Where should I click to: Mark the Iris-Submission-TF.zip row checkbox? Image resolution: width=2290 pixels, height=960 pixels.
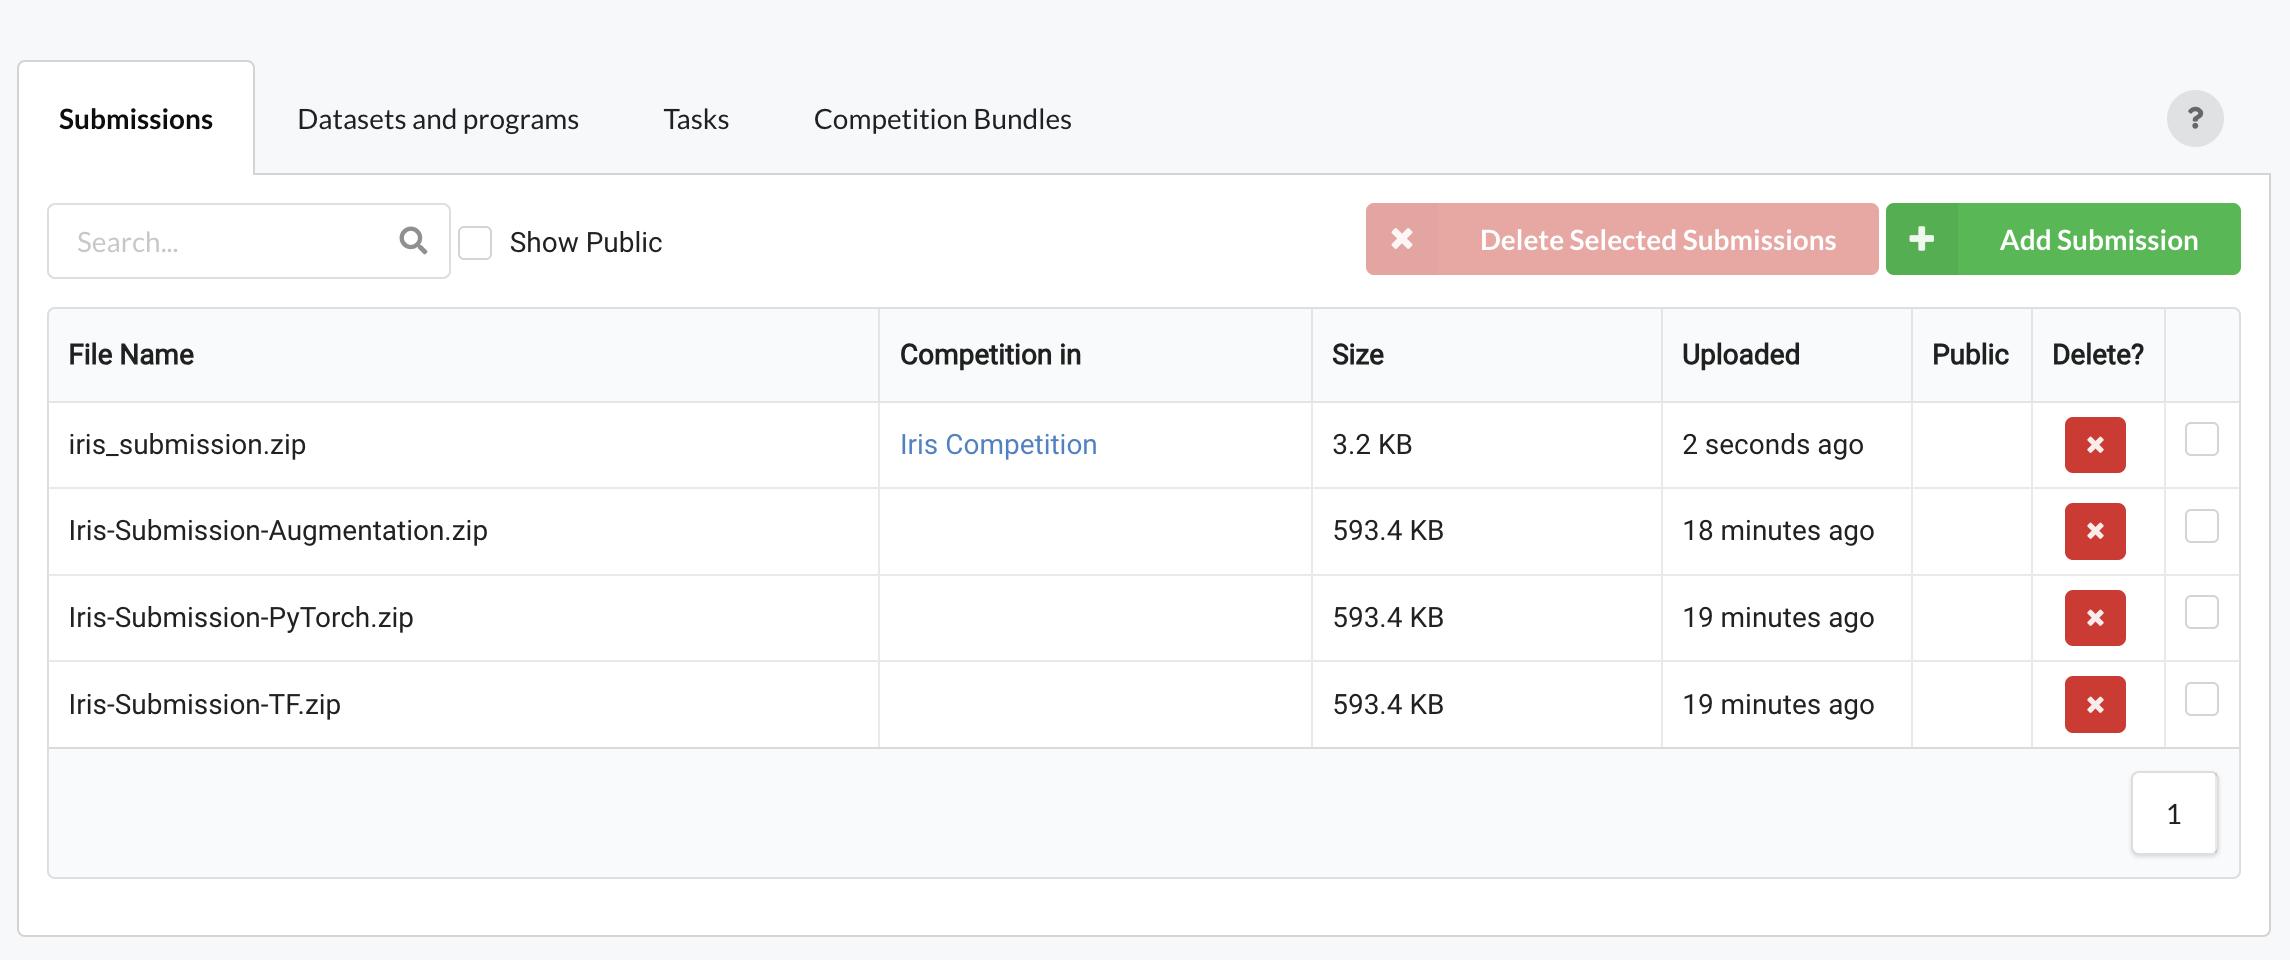point(2201,699)
